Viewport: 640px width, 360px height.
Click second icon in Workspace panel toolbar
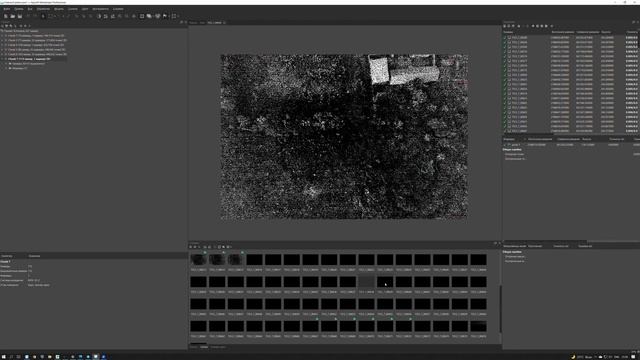point(6,26)
